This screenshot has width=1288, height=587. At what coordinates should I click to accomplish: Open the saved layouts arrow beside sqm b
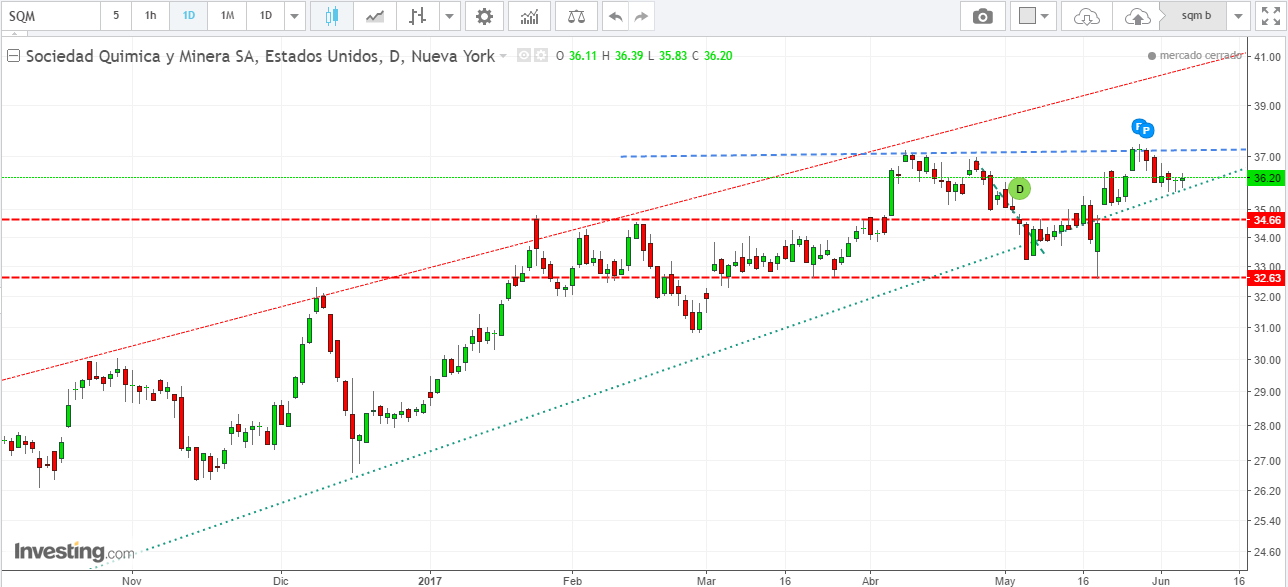1240,16
